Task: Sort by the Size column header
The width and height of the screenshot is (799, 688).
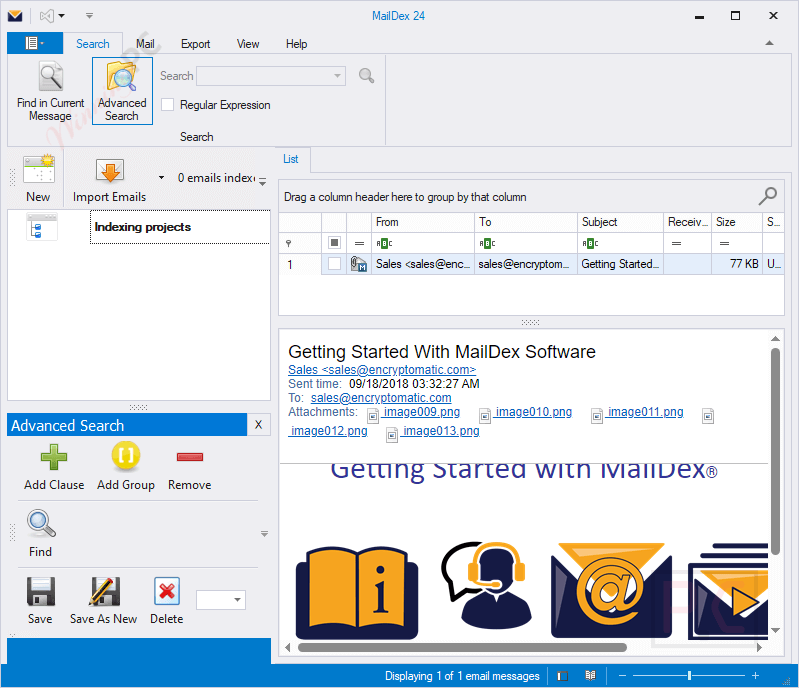Action: pyautogui.click(x=736, y=222)
